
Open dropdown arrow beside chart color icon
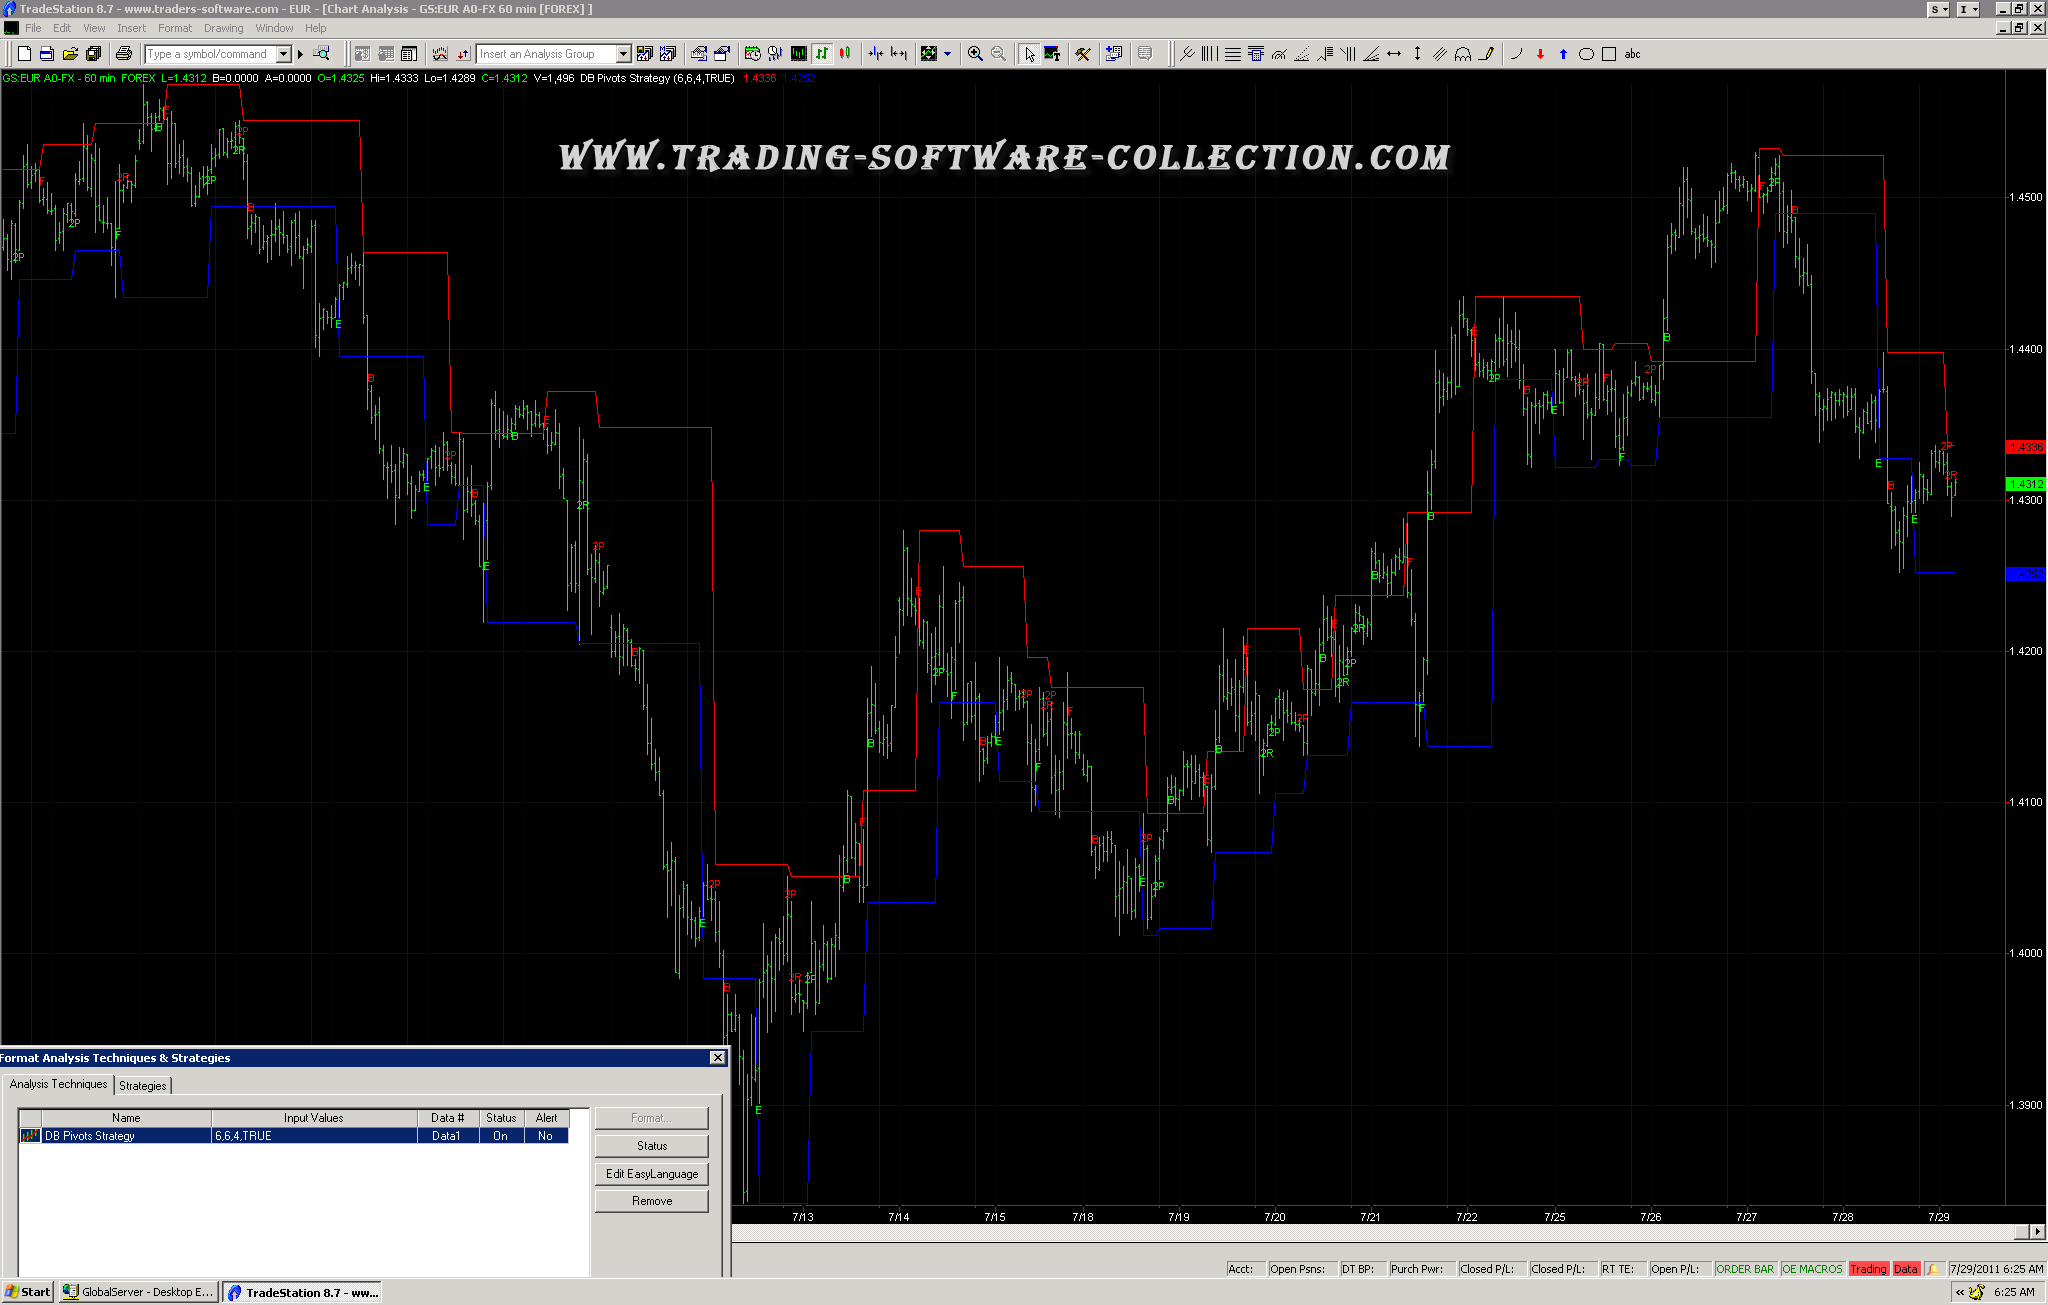[947, 54]
